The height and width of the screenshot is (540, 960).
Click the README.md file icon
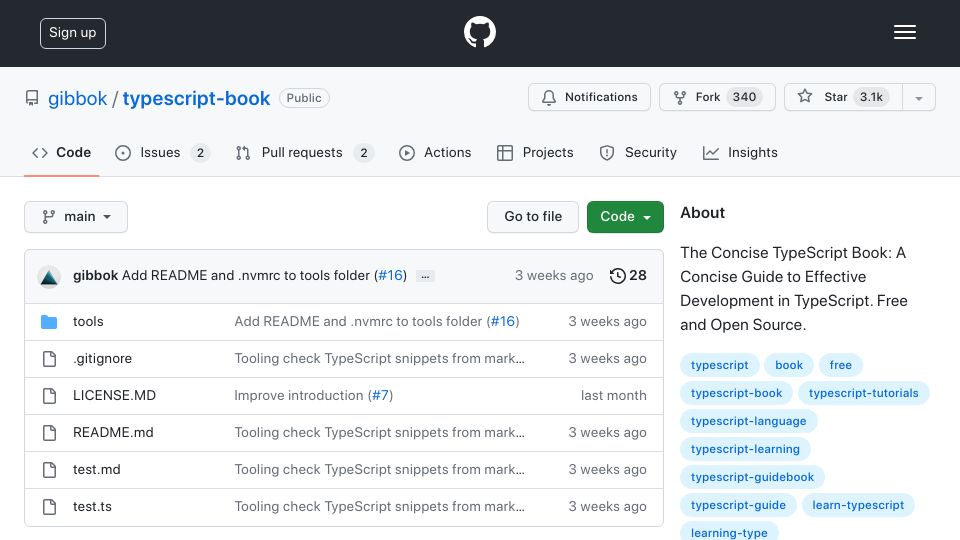(50, 433)
